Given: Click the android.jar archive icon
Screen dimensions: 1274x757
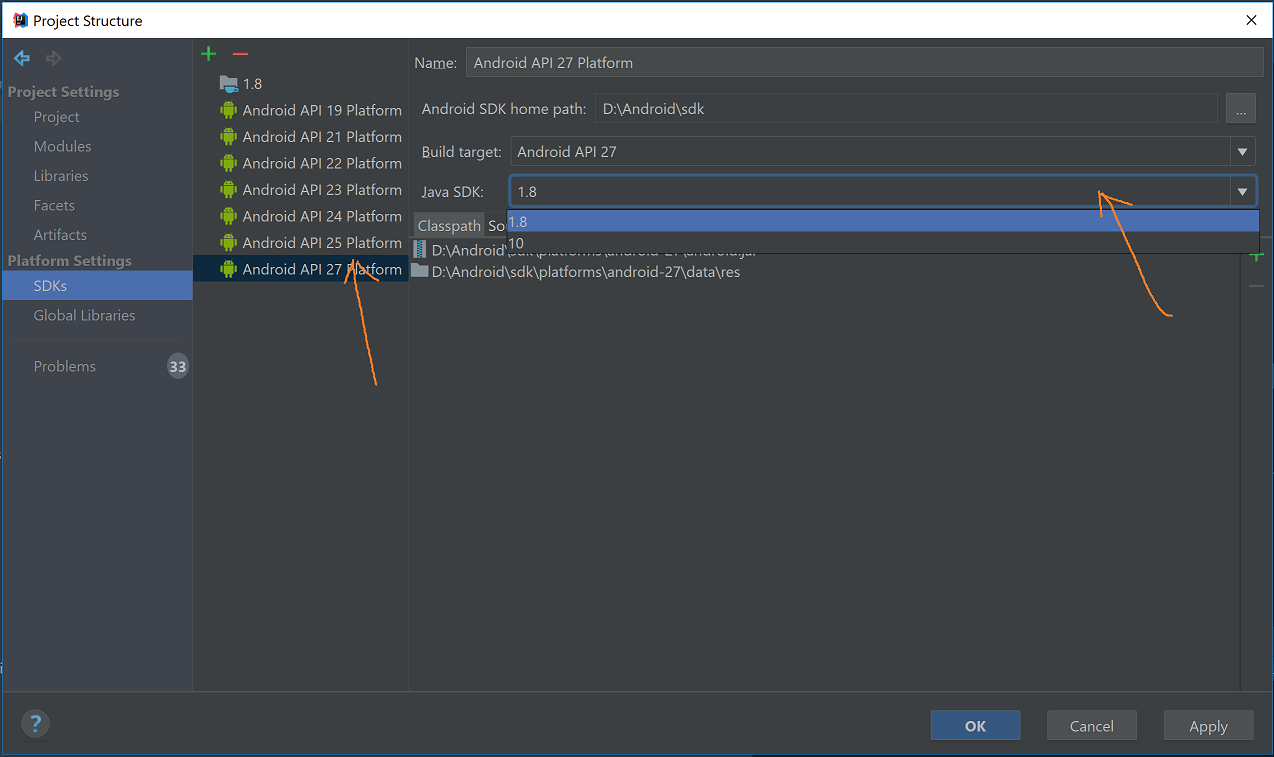Looking at the screenshot, I should coord(419,250).
